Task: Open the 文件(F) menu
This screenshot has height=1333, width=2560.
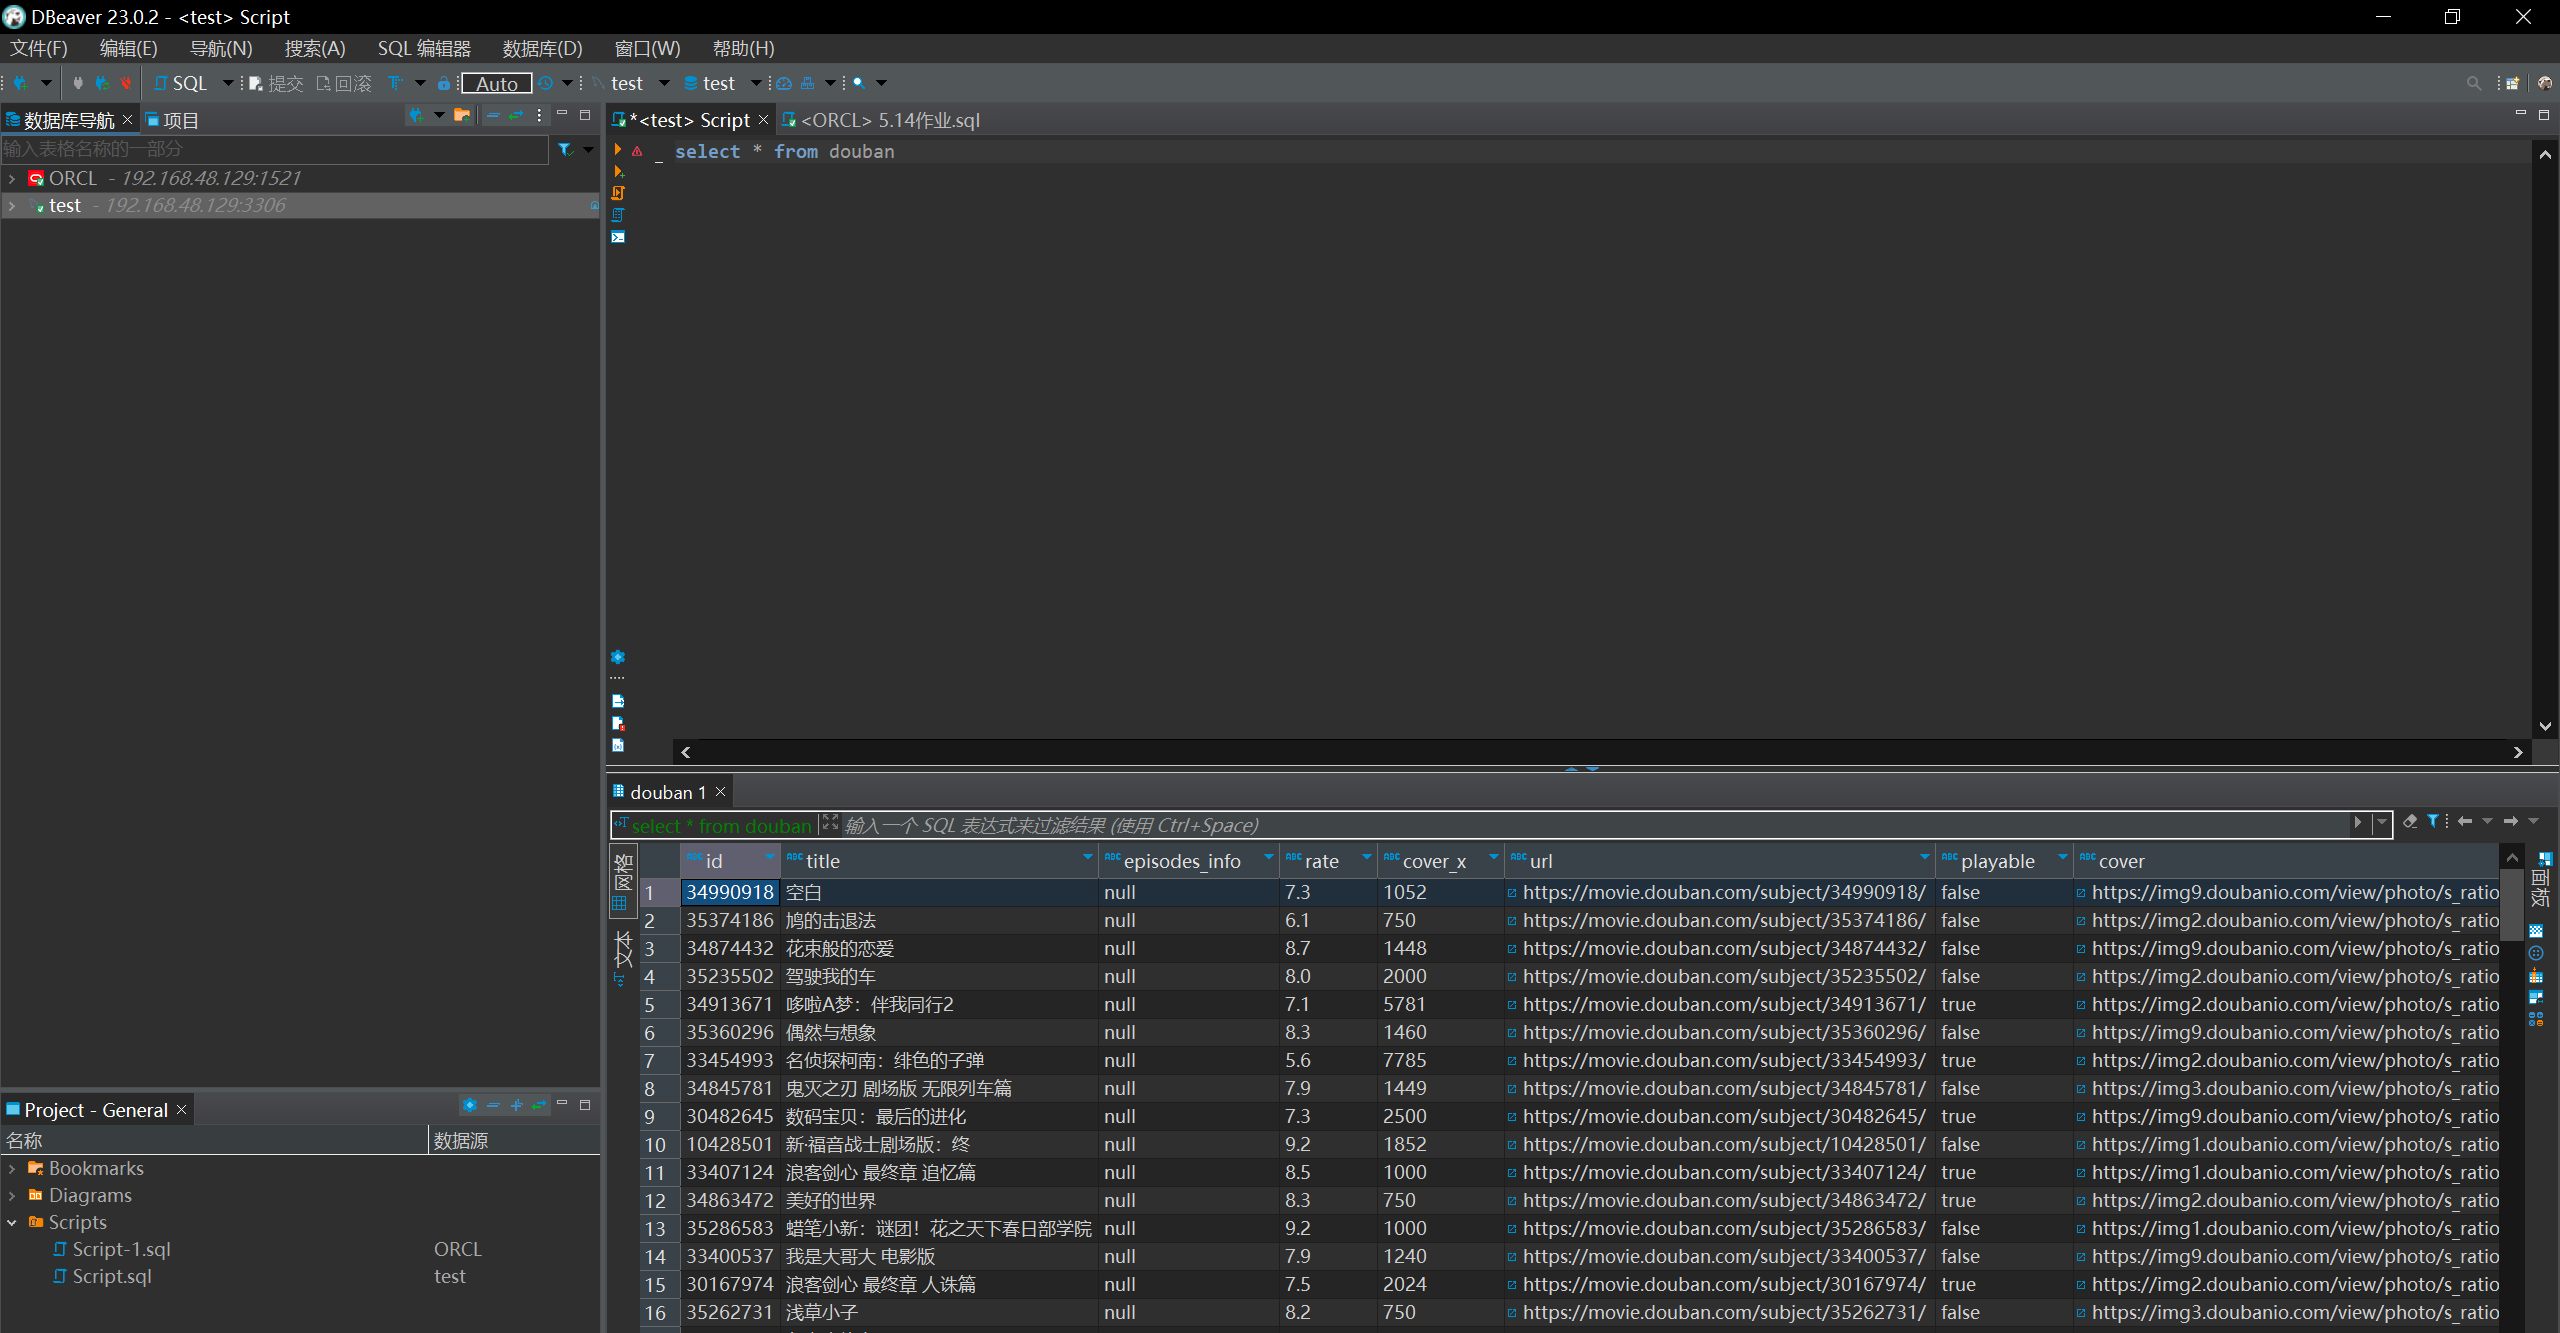Action: 39,48
